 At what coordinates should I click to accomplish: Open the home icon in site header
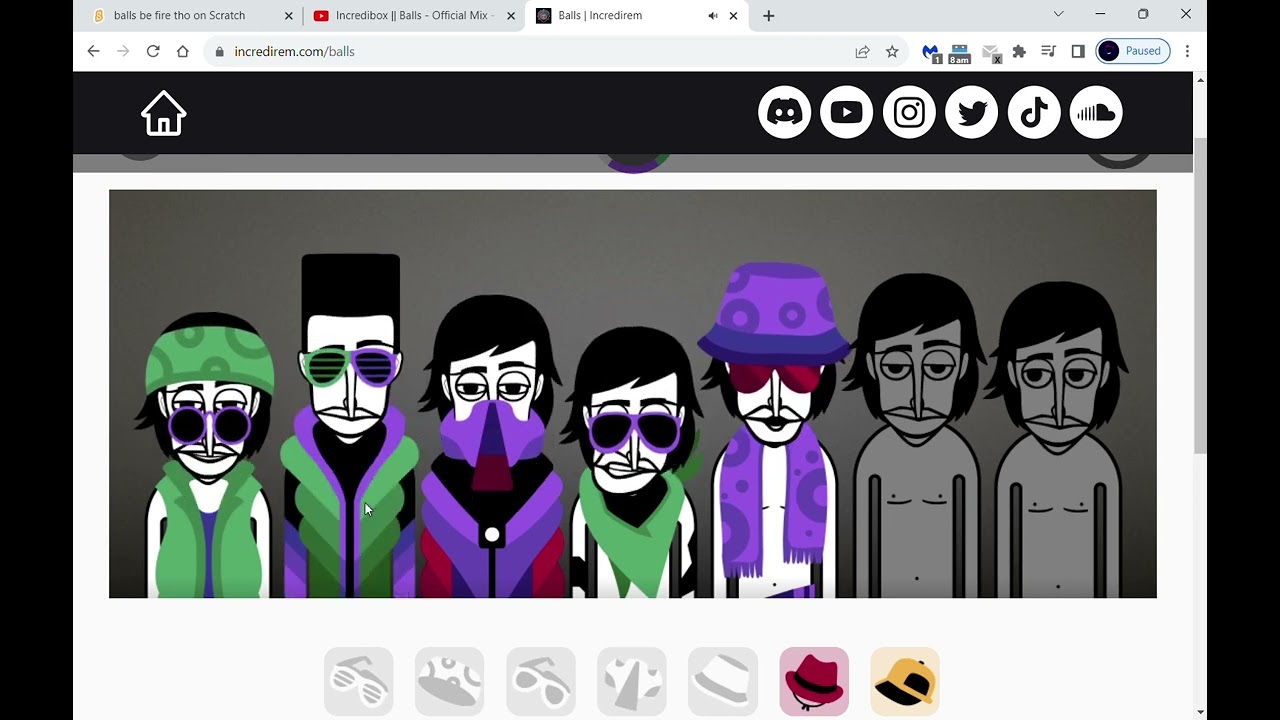point(164,113)
